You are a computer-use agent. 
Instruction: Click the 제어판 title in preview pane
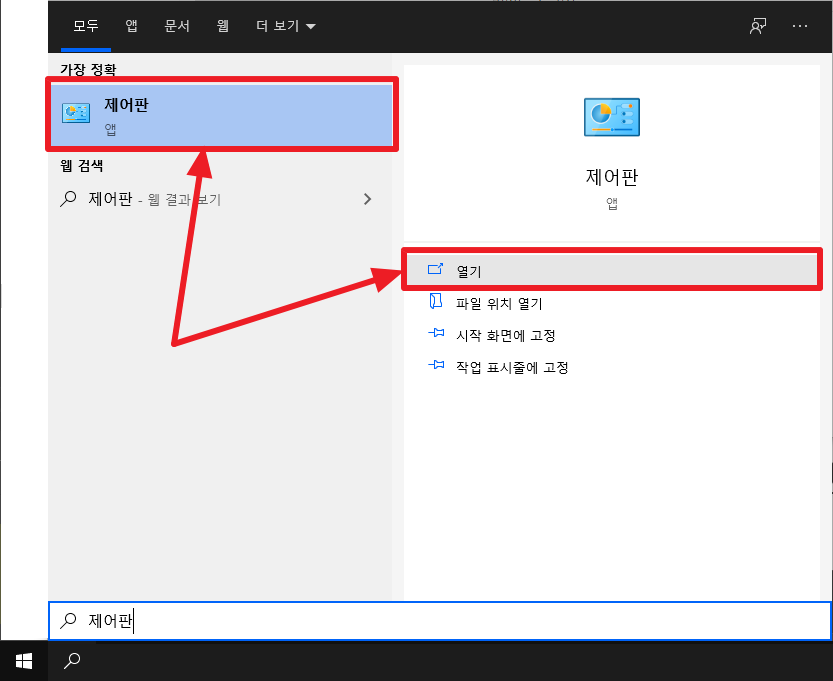611,177
